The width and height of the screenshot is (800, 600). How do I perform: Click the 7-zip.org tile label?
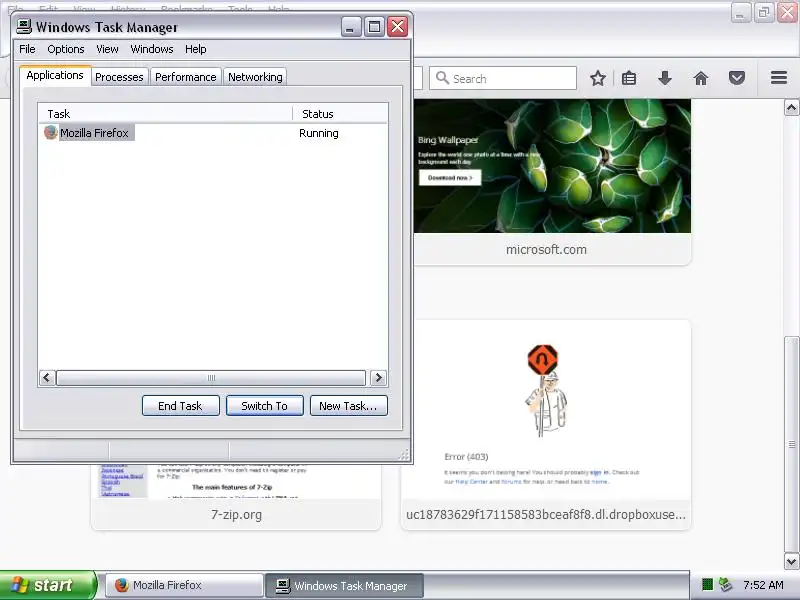(236, 514)
